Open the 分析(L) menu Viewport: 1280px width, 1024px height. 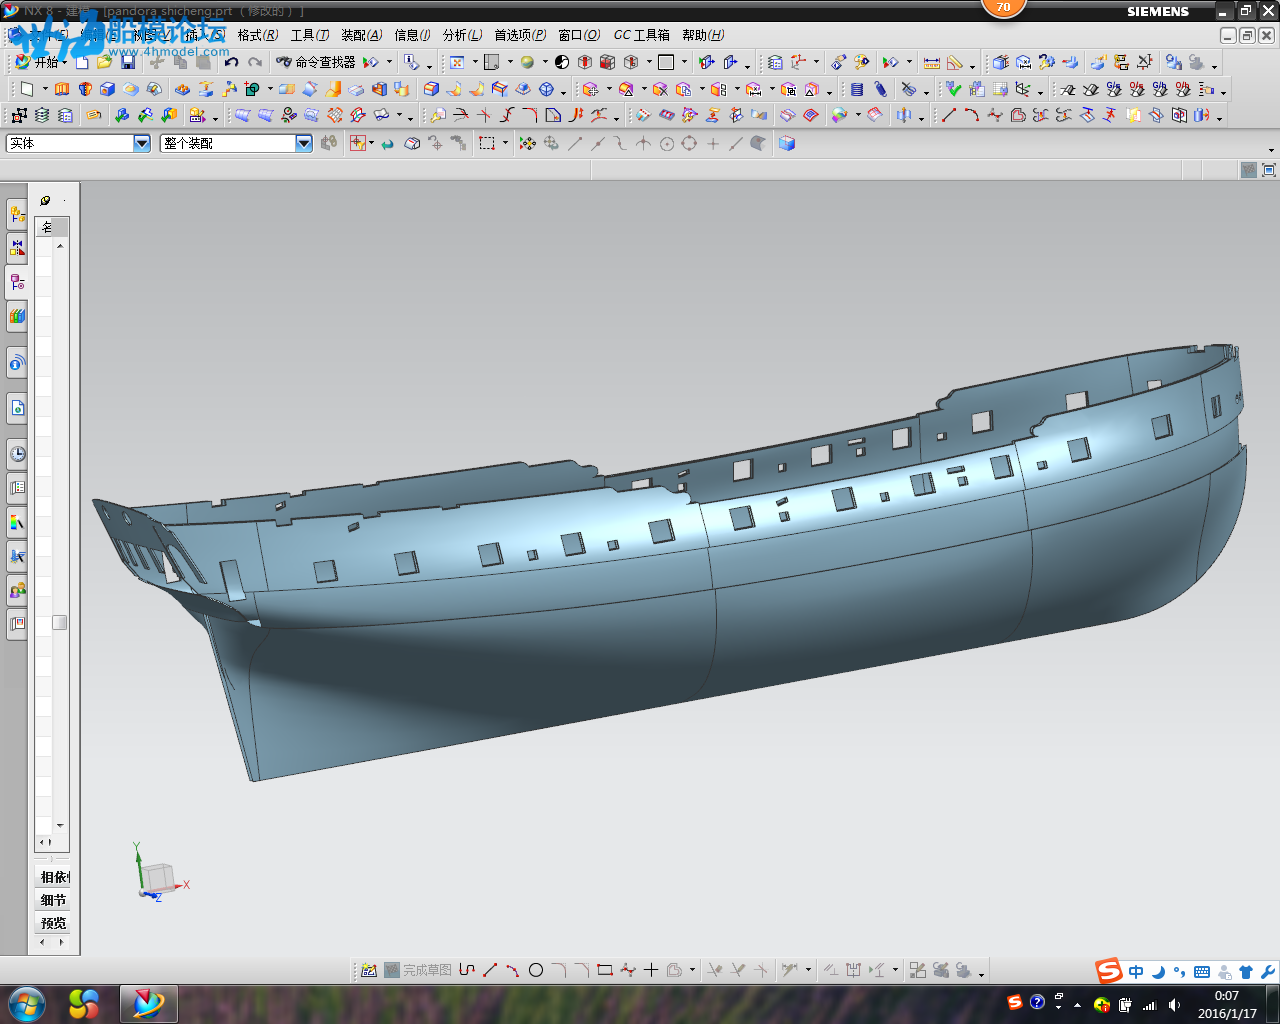462,35
